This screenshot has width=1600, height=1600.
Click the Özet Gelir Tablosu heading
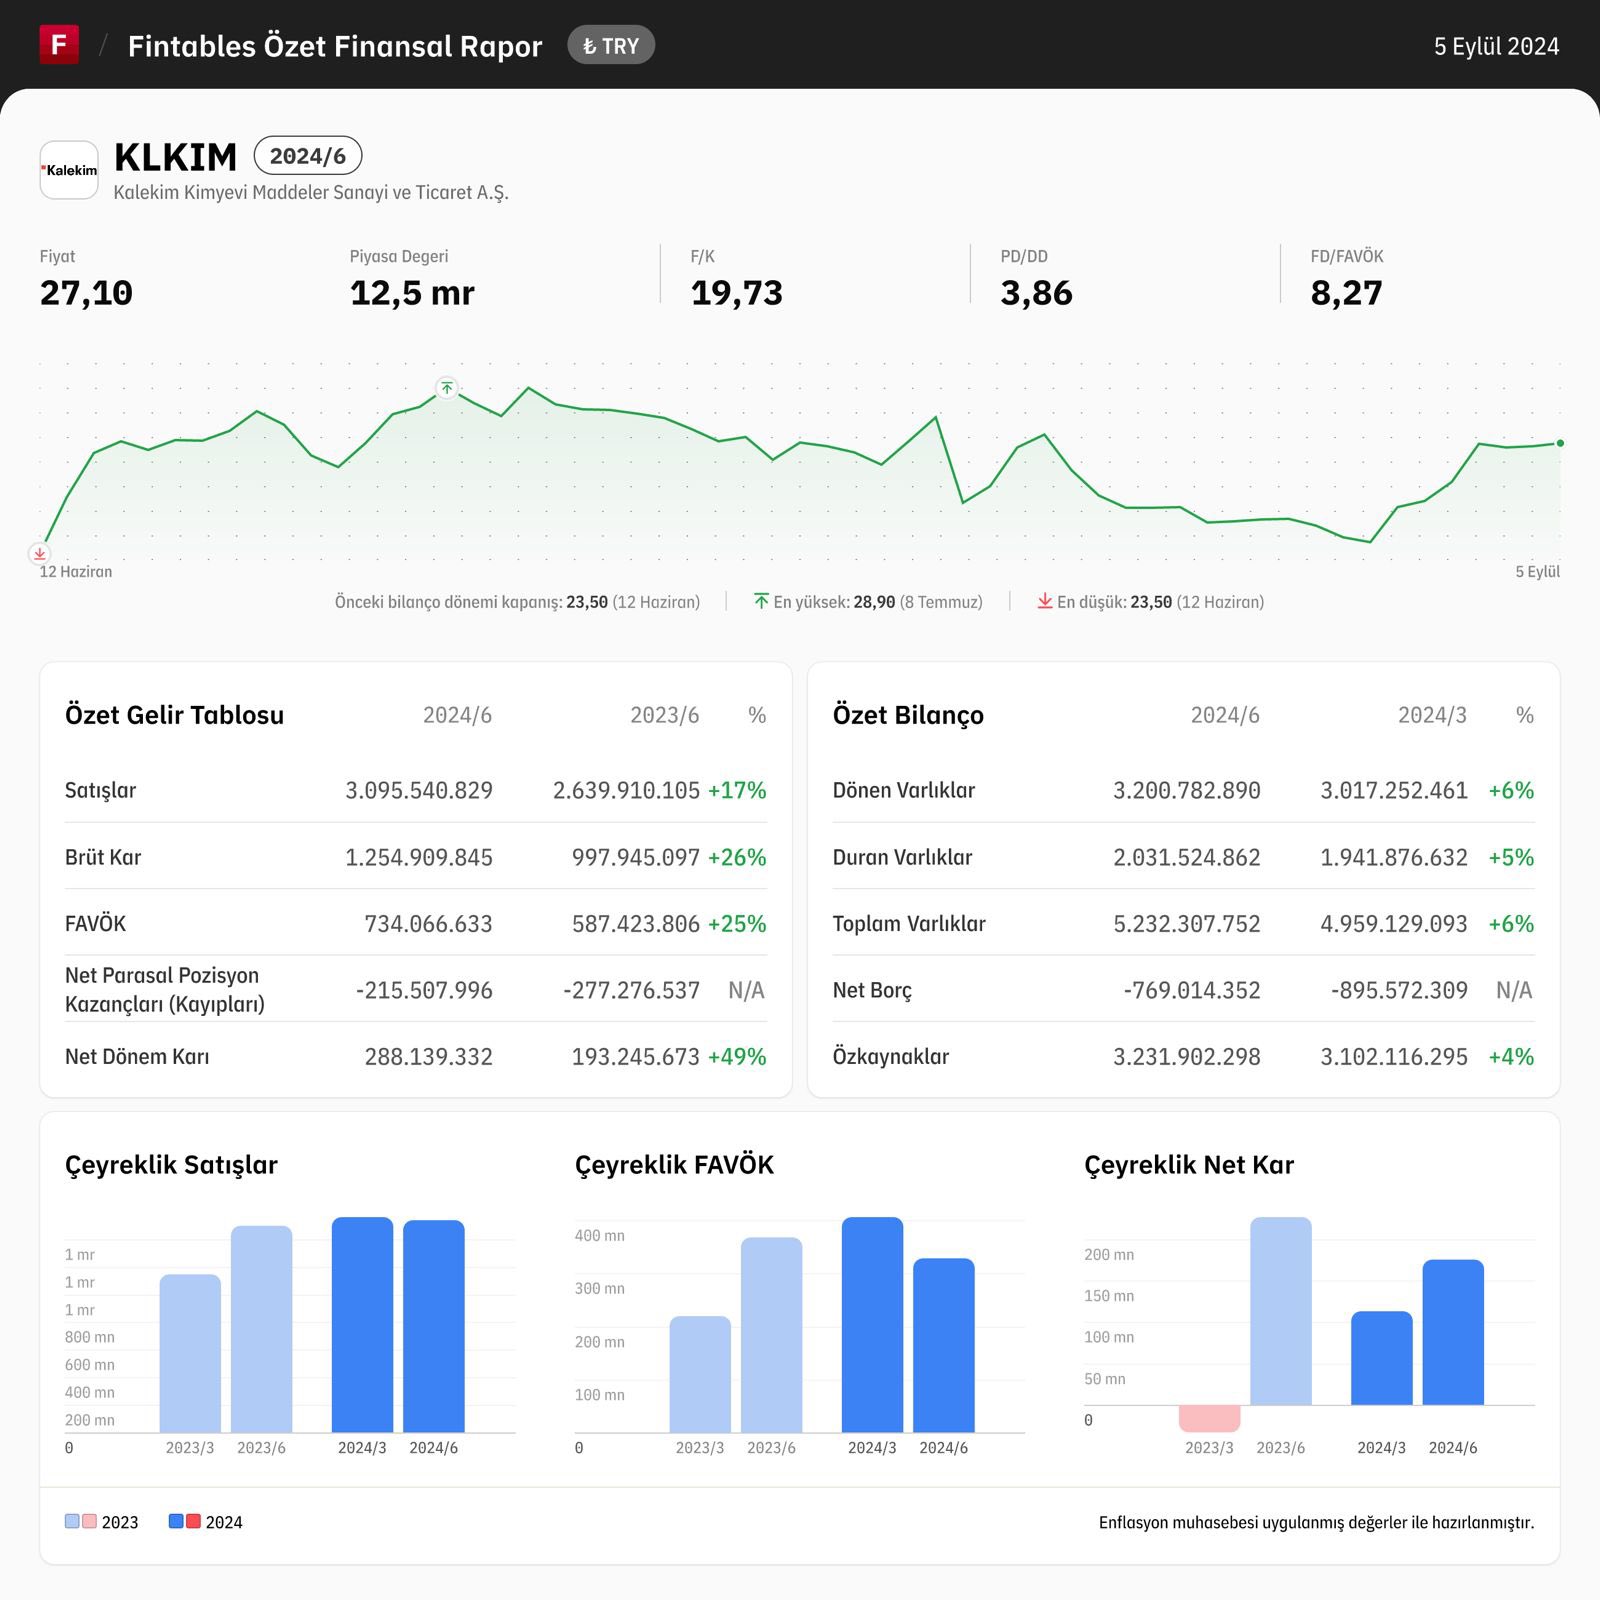[174, 715]
